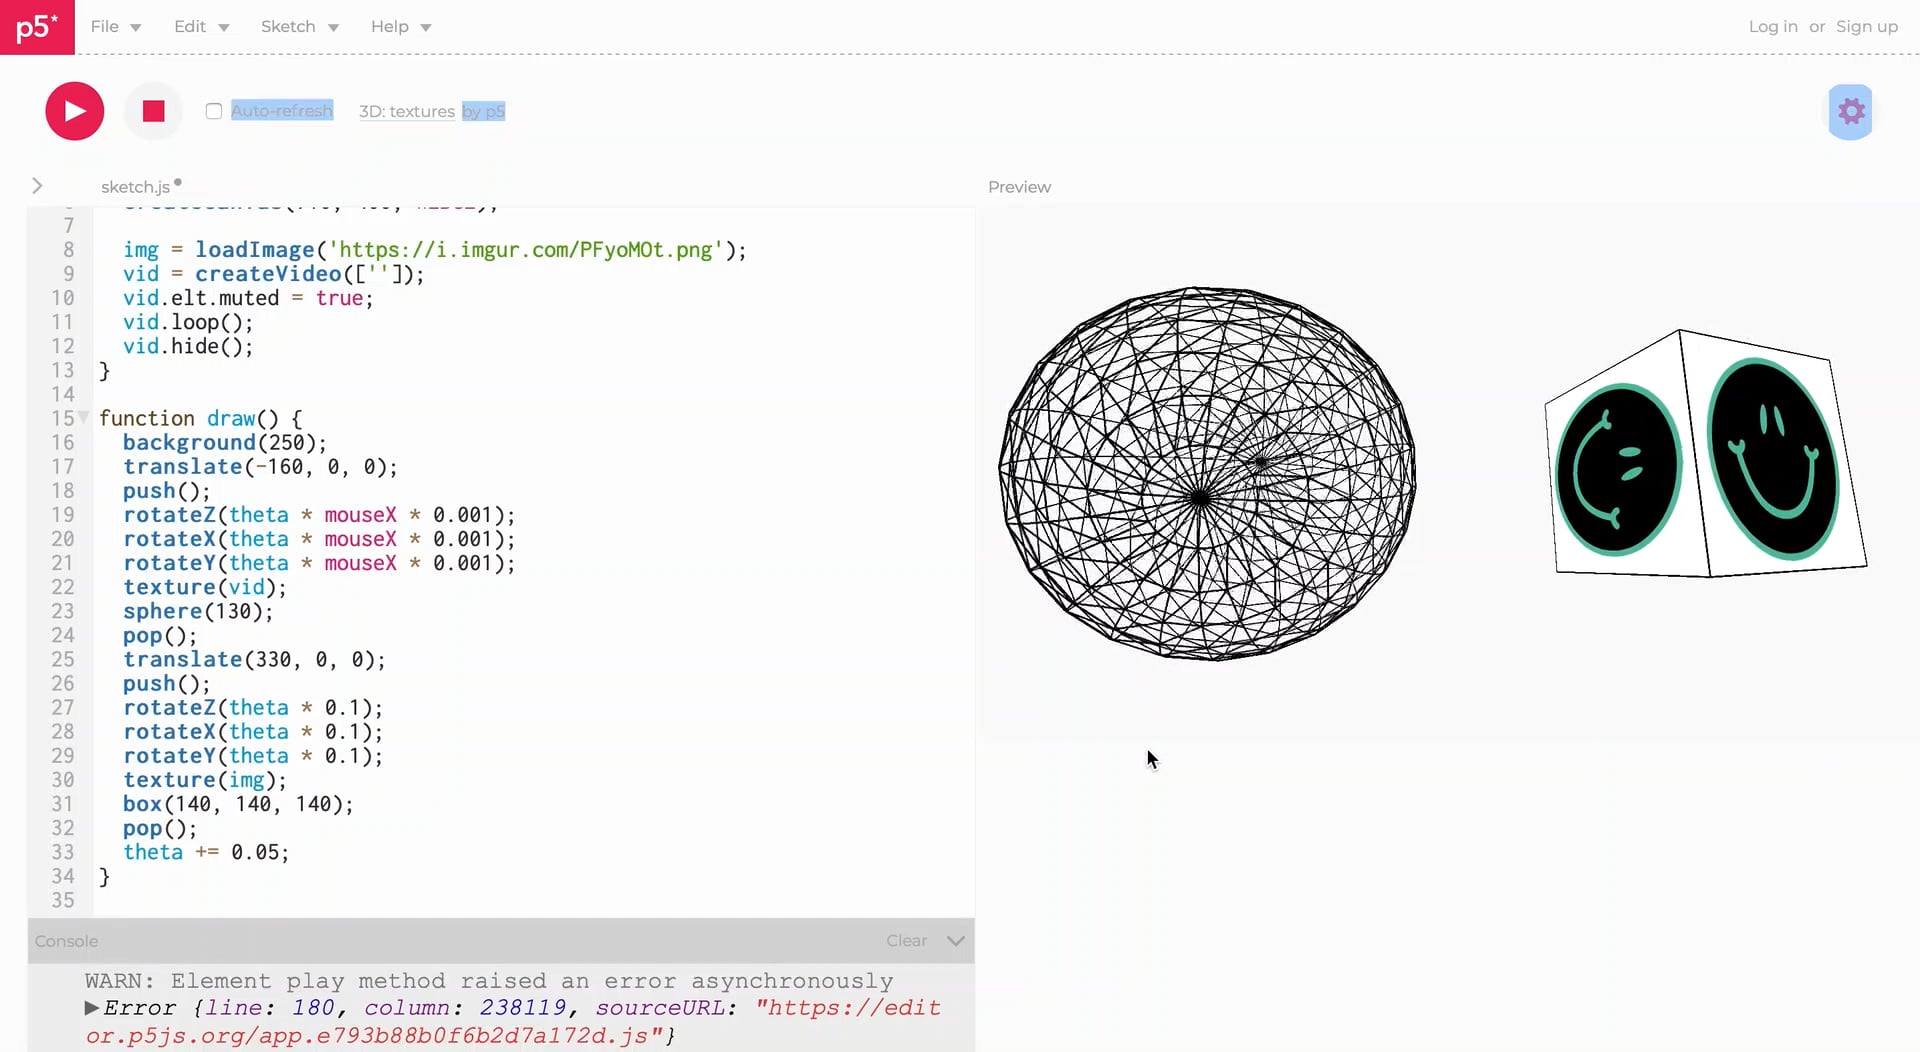Open editor settings gear icon
The width and height of the screenshot is (1920, 1052).
click(x=1851, y=111)
